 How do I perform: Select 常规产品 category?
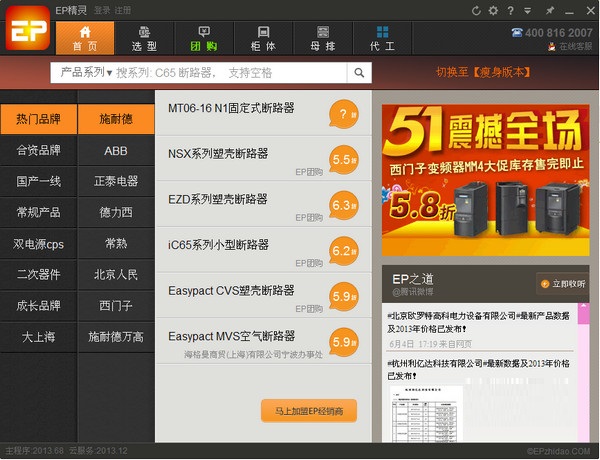point(38,212)
